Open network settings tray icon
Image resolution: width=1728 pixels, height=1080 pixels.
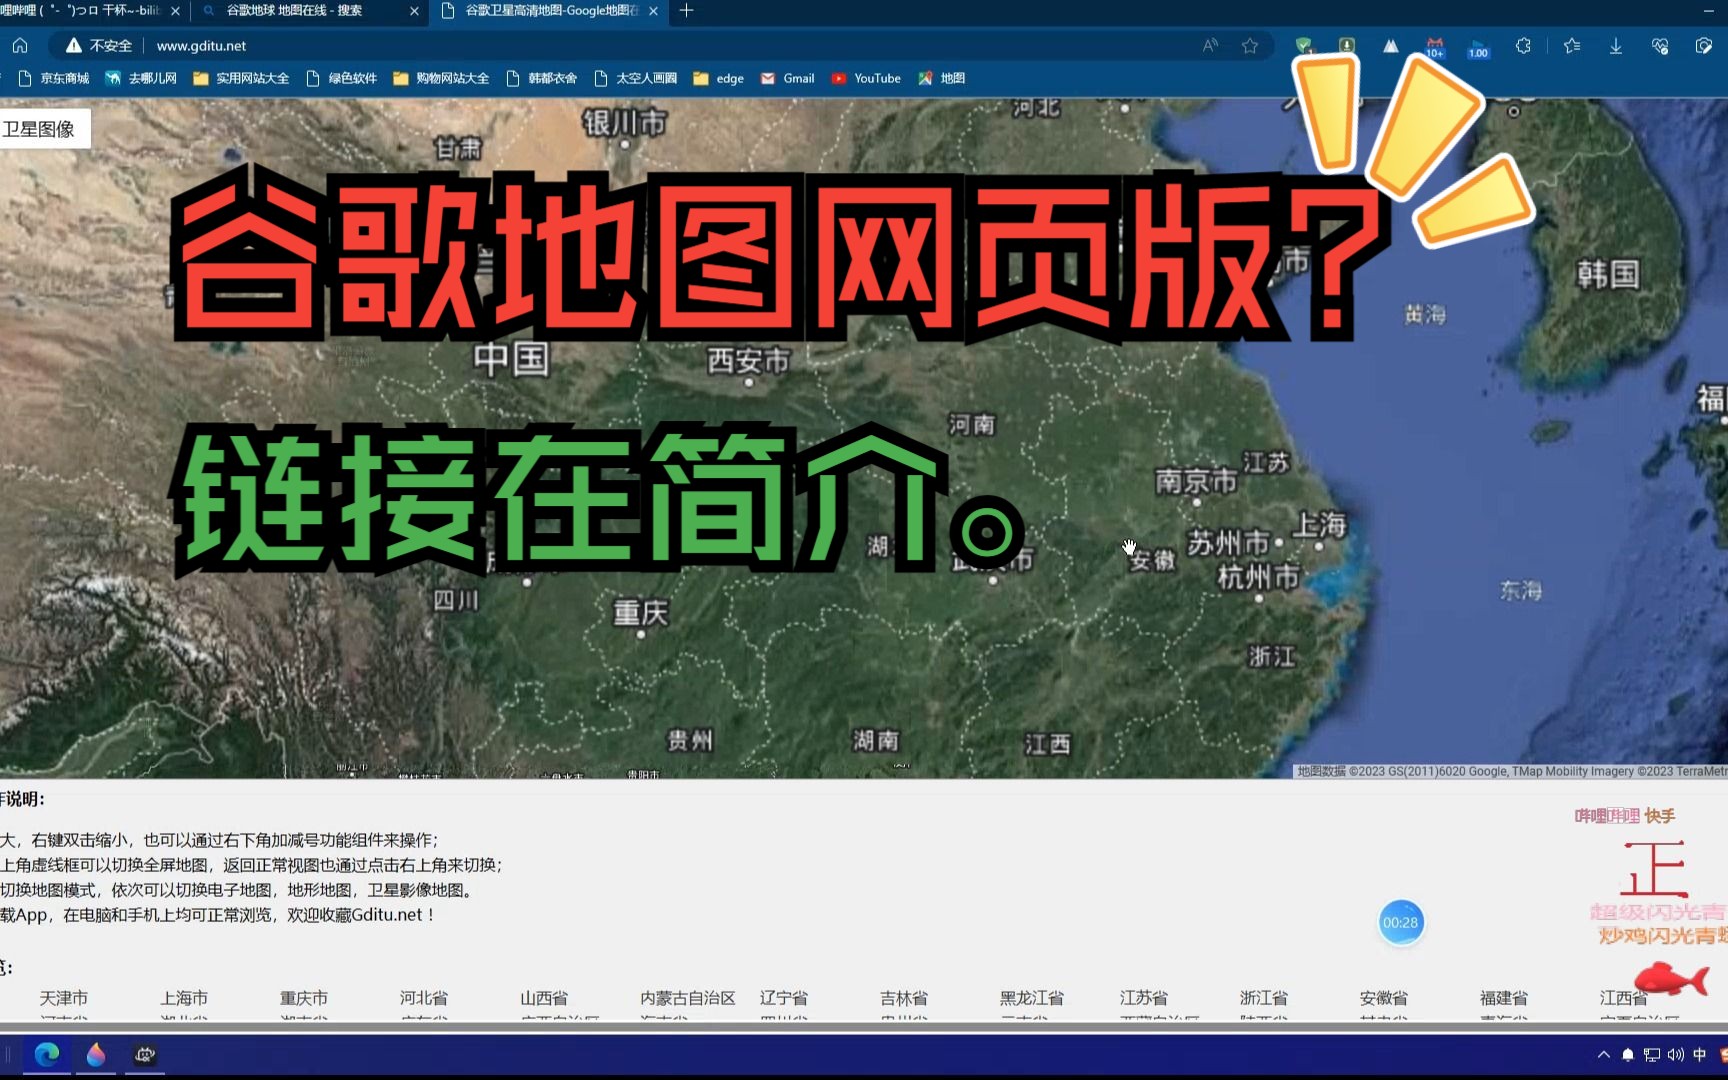1652,1054
